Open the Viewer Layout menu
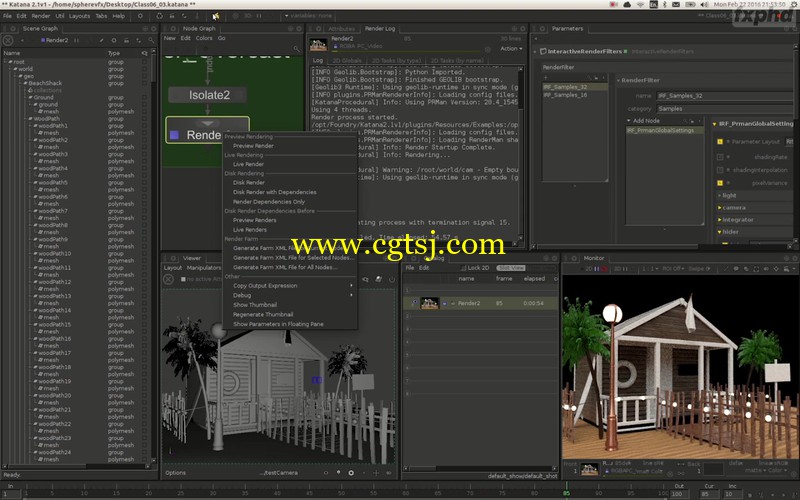800x500 pixels. pos(172,268)
